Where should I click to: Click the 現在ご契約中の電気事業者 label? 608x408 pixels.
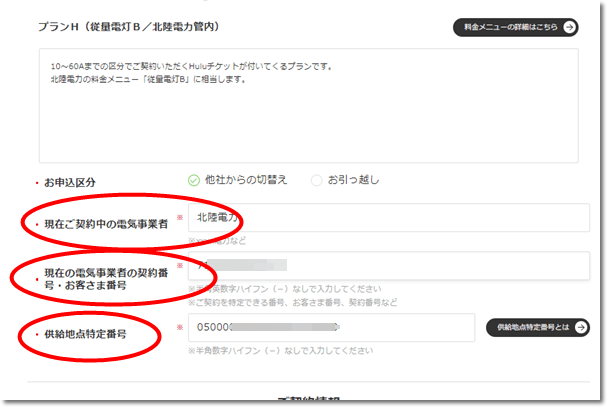(106, 224)
